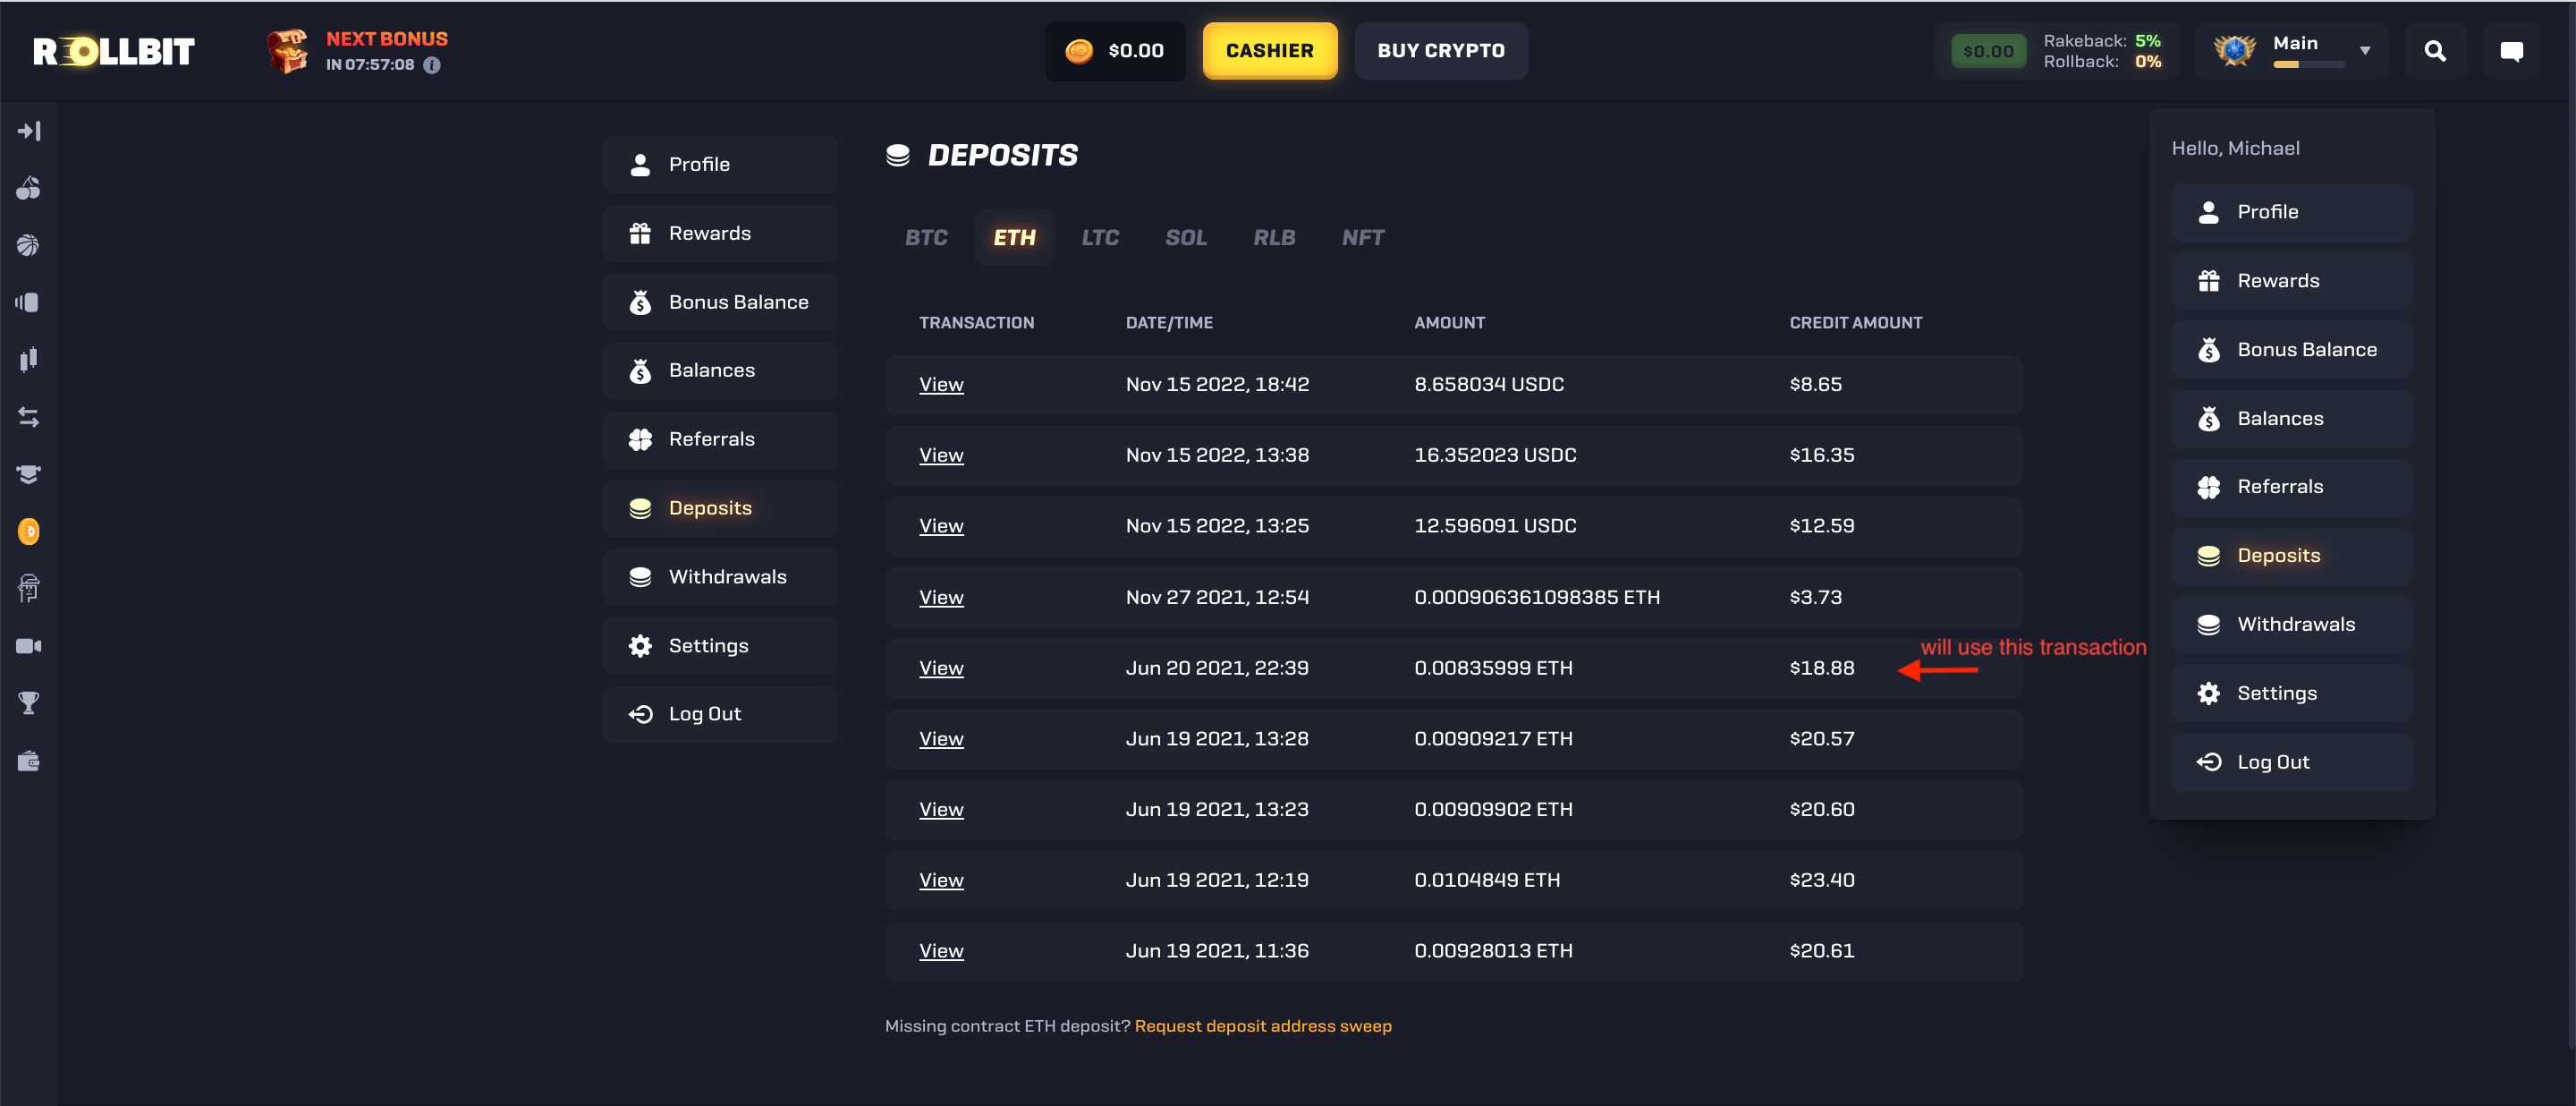Open Withdrawals in the Hello Michael dropdown
The image size is (2576, 1106).
point(2291,625)
